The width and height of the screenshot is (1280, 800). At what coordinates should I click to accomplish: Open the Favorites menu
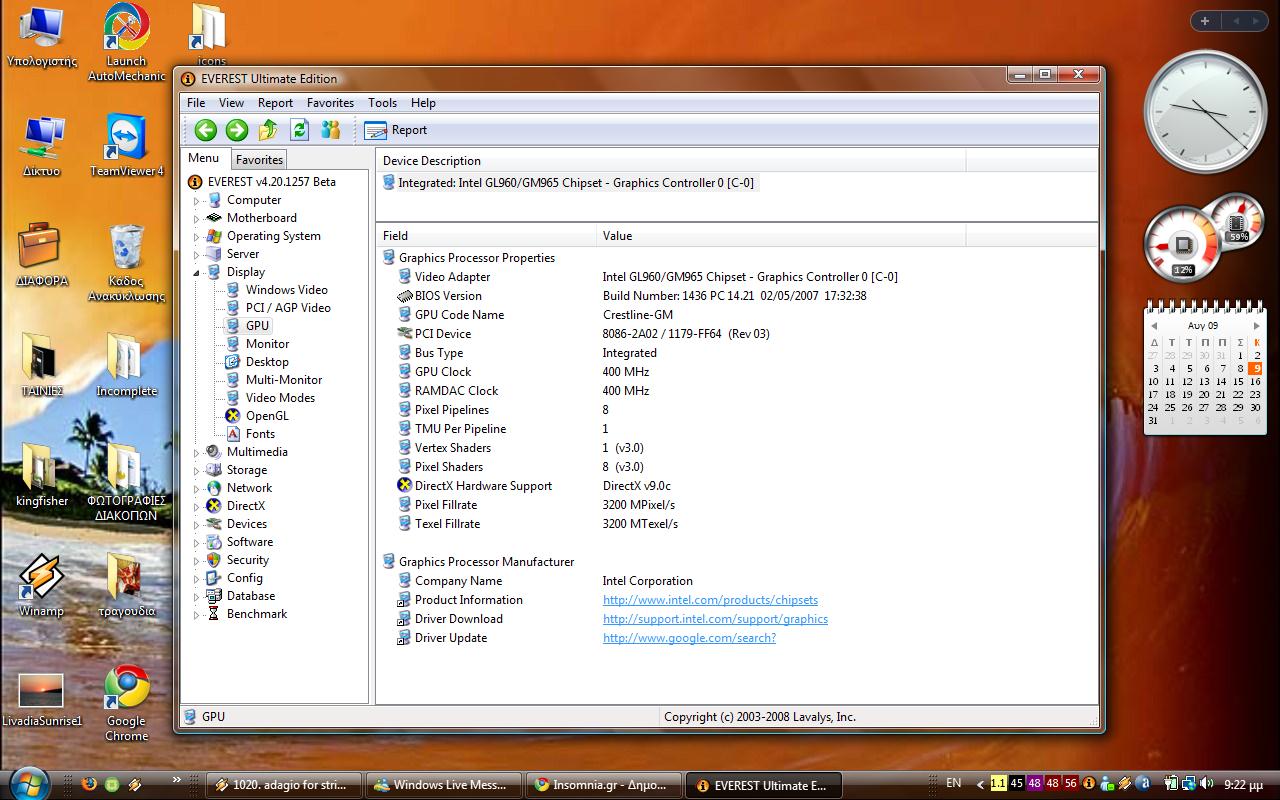[330, 103]
